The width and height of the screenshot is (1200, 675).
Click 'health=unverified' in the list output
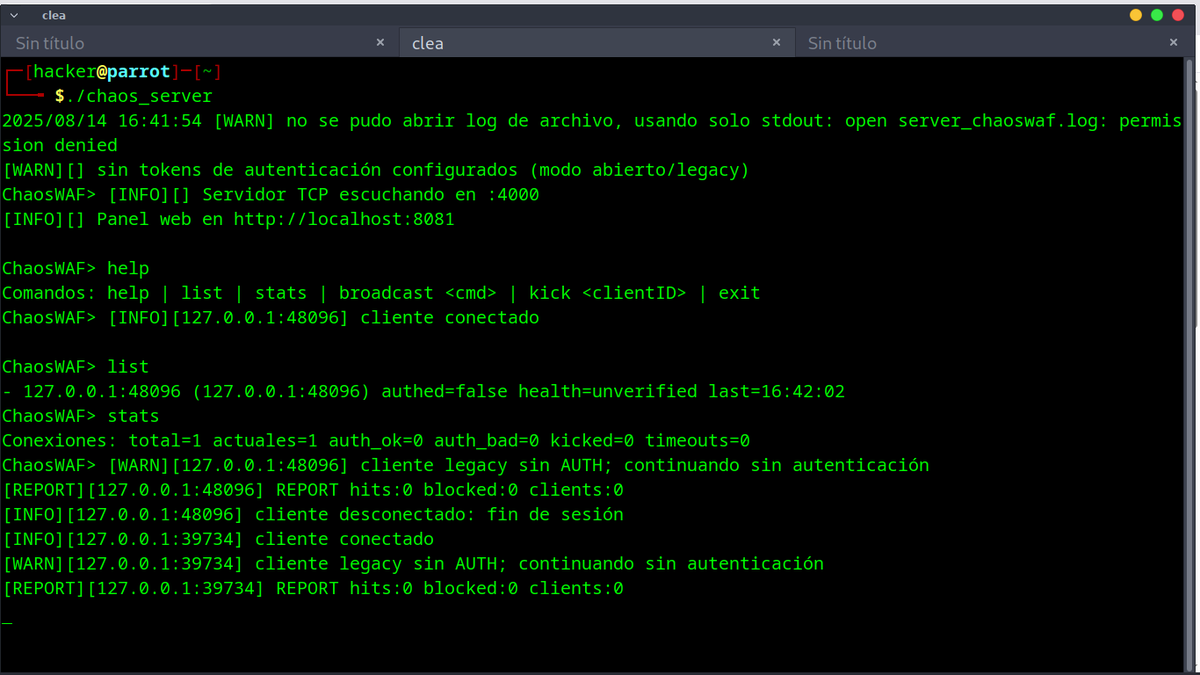coord(607,391)
